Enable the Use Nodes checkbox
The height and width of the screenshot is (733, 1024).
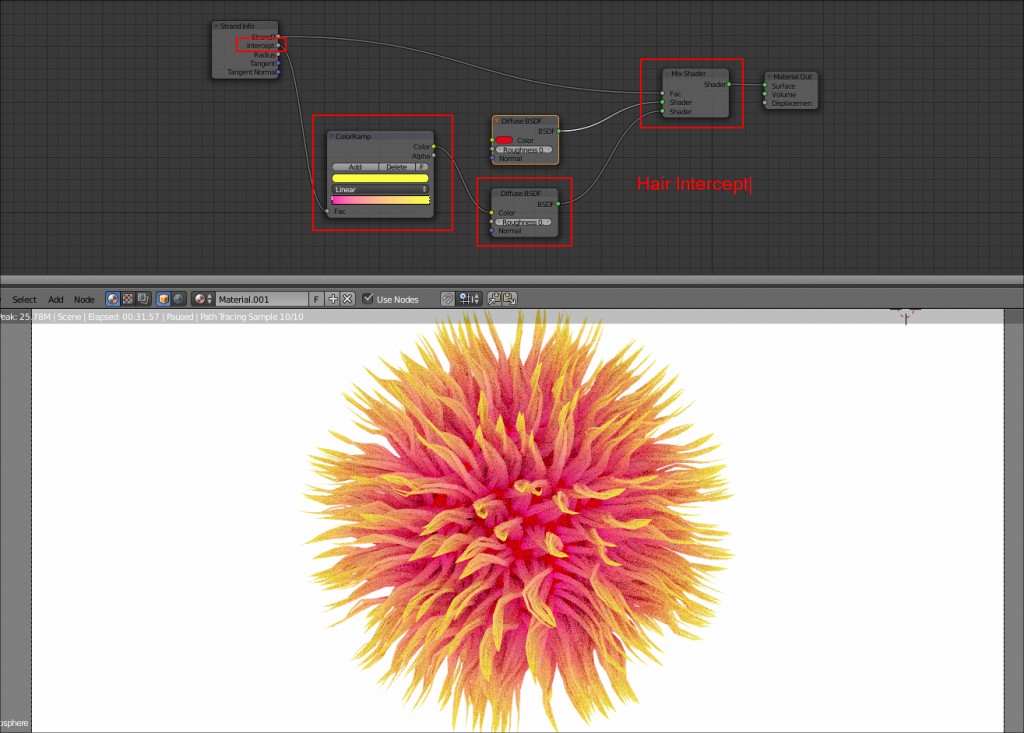[x=367, y=298]
